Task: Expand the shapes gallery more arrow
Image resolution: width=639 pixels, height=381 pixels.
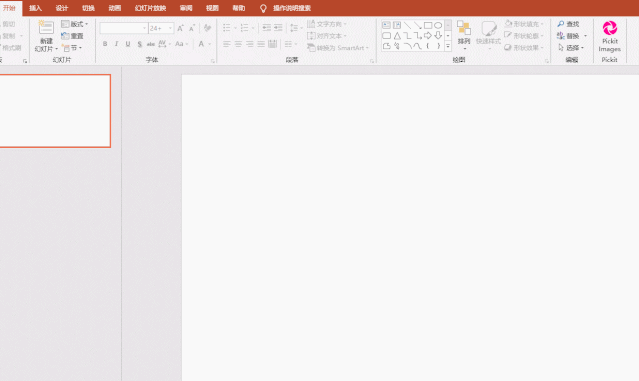Action: 448,46
